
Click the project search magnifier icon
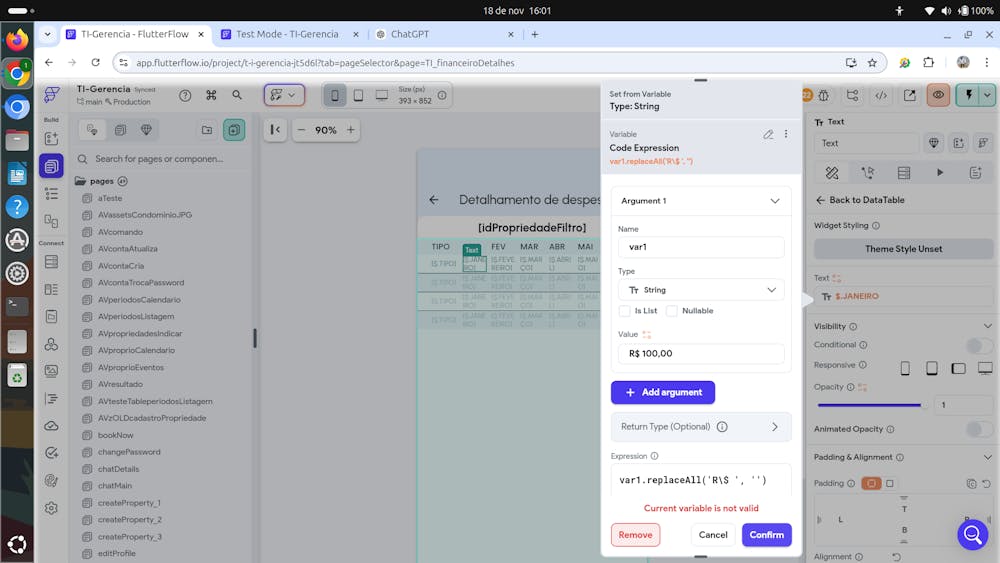tap(237, 95)
